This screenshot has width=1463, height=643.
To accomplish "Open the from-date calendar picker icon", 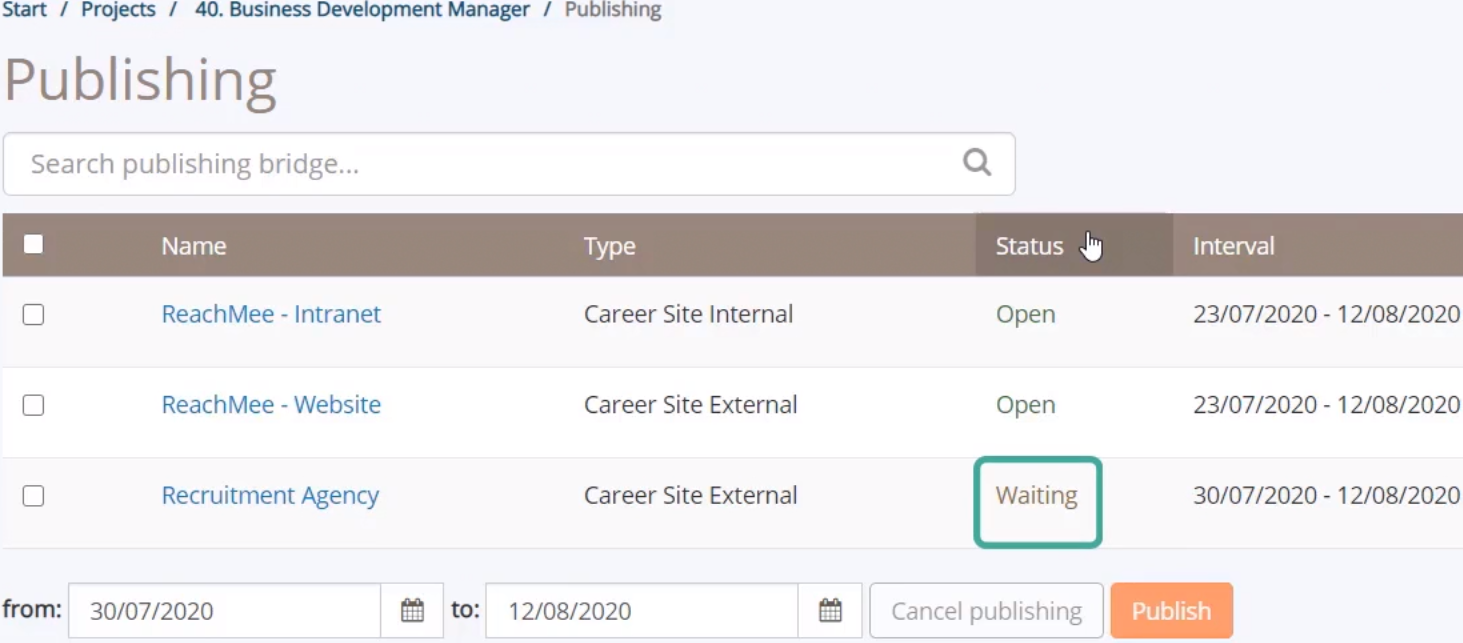I will pyautogui.click(x=412, y=611).
